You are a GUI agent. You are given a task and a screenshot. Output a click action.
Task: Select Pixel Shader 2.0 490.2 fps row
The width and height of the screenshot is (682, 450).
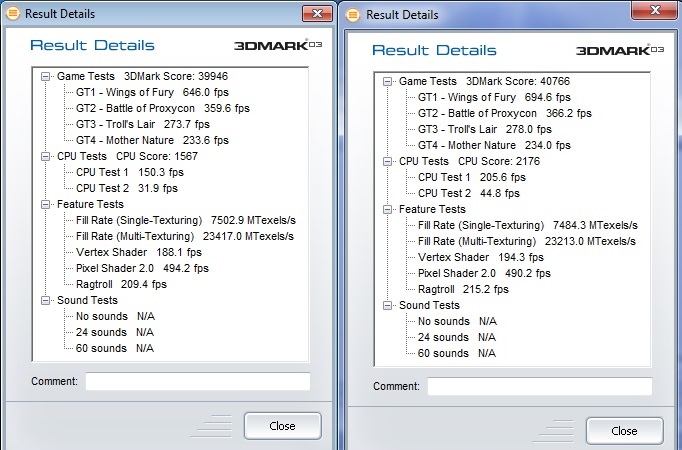coord(484,273)
